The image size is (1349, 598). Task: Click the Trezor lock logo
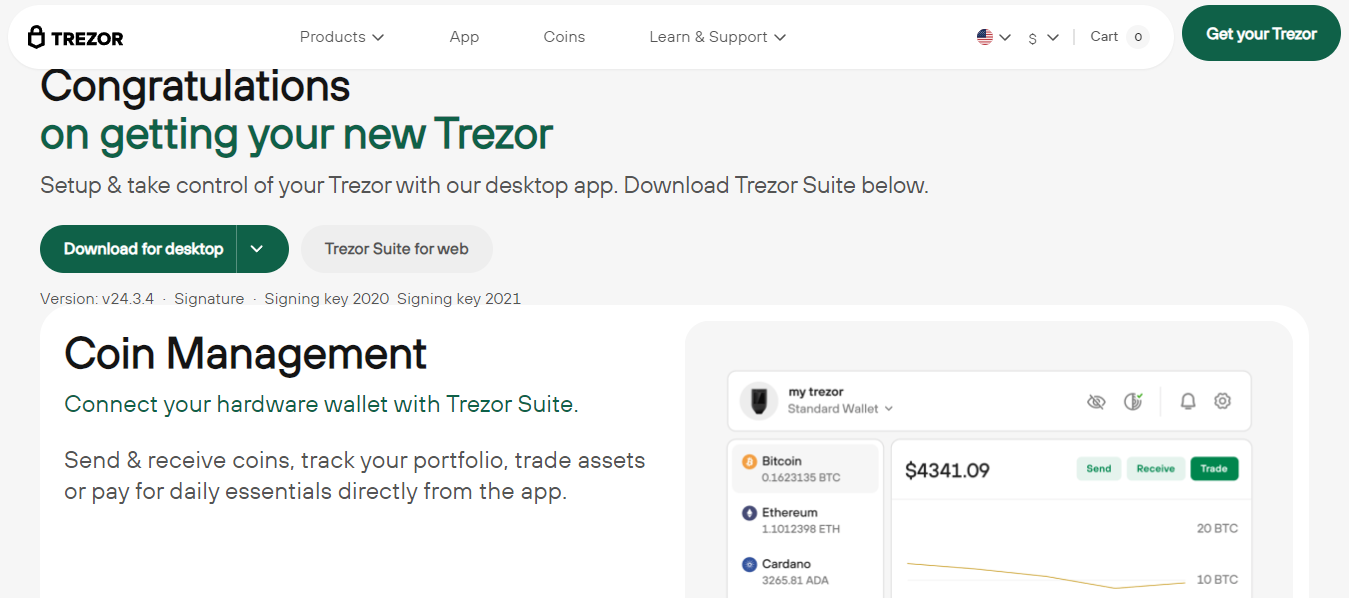(37, 36)
